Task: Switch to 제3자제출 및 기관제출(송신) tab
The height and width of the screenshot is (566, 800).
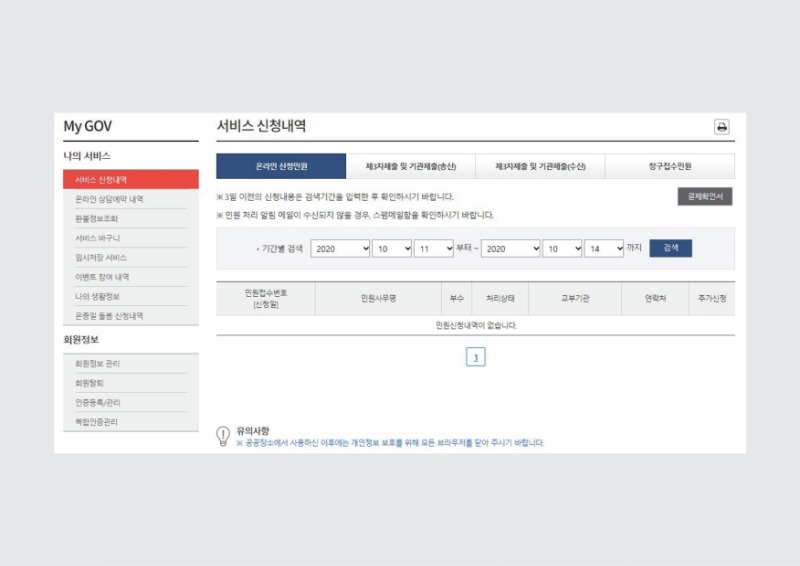Action: [410, 166]
